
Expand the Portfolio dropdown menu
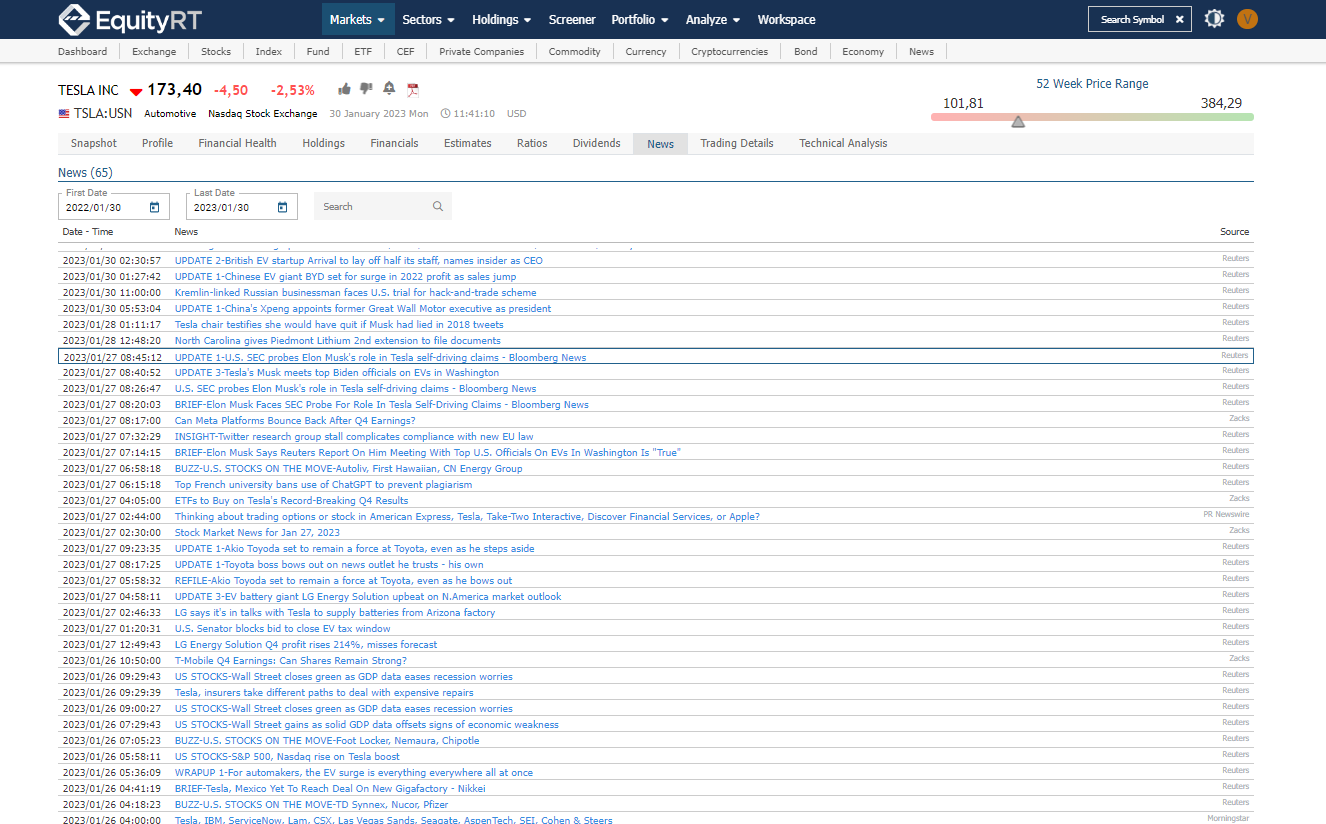click(640, 19)
